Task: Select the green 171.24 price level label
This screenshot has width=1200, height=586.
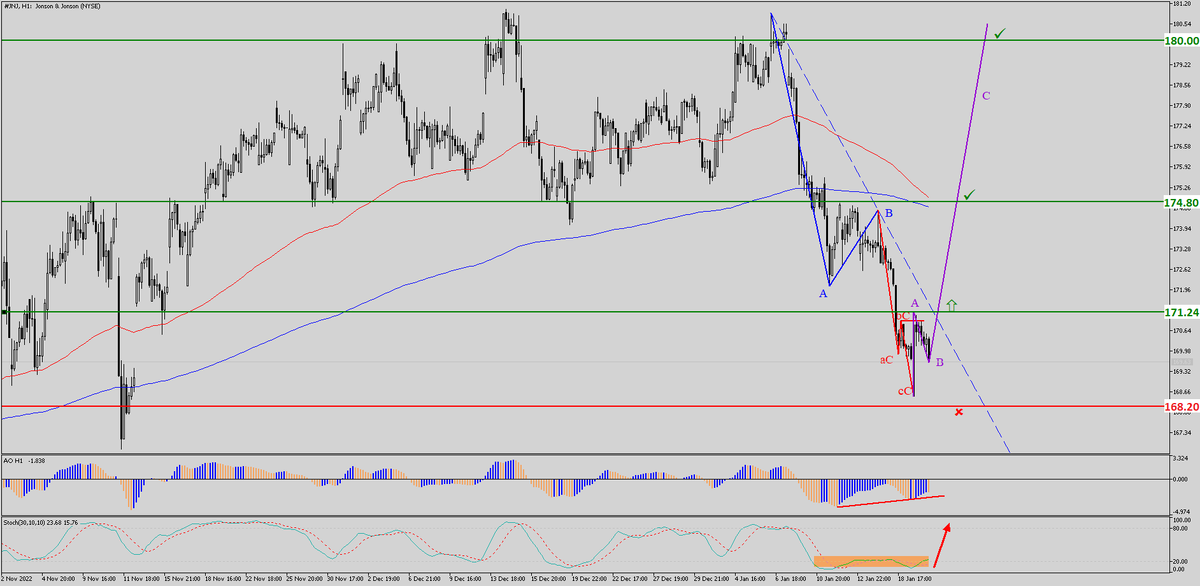Action: 1181,312
